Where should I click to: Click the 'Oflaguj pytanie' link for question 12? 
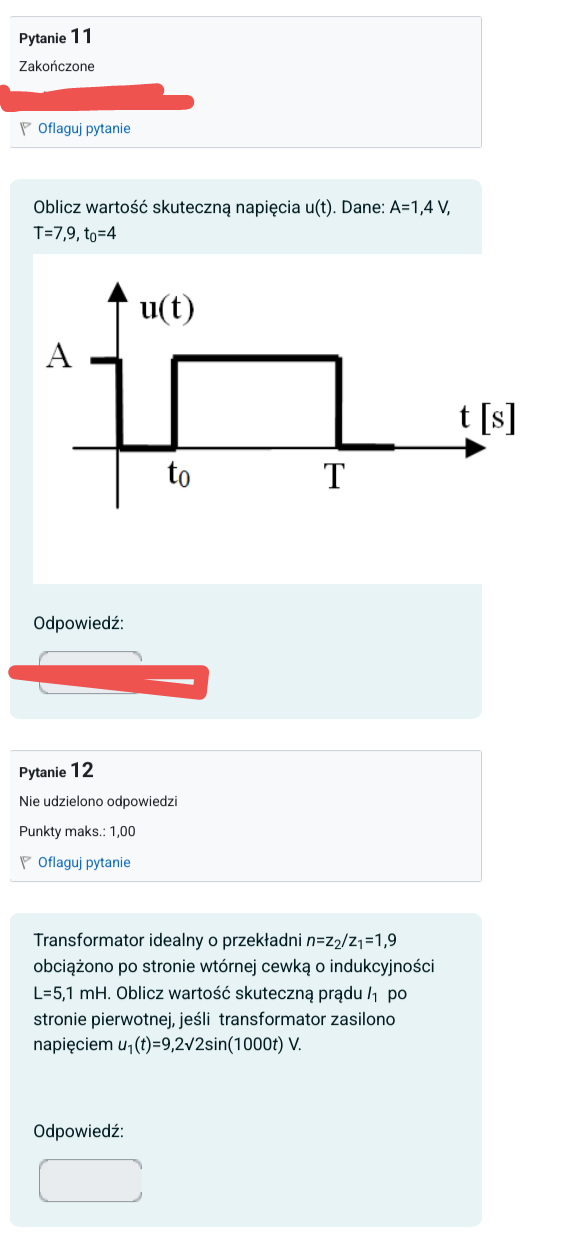pyautogui.click(x=84, y=862)
